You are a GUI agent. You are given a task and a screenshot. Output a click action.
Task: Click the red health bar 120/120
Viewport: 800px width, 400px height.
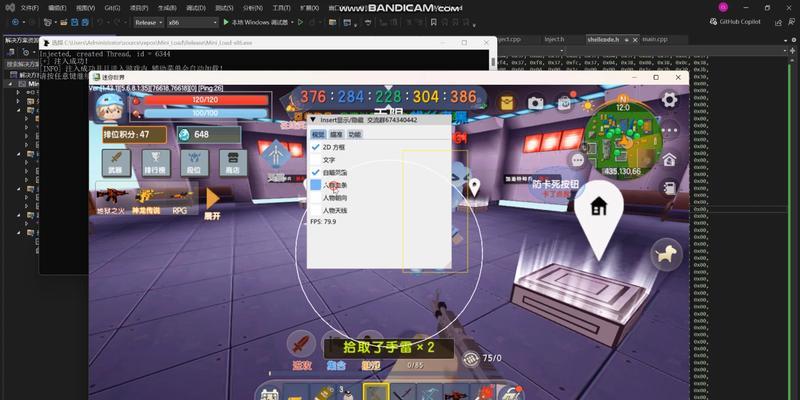(x=206, y=100)
